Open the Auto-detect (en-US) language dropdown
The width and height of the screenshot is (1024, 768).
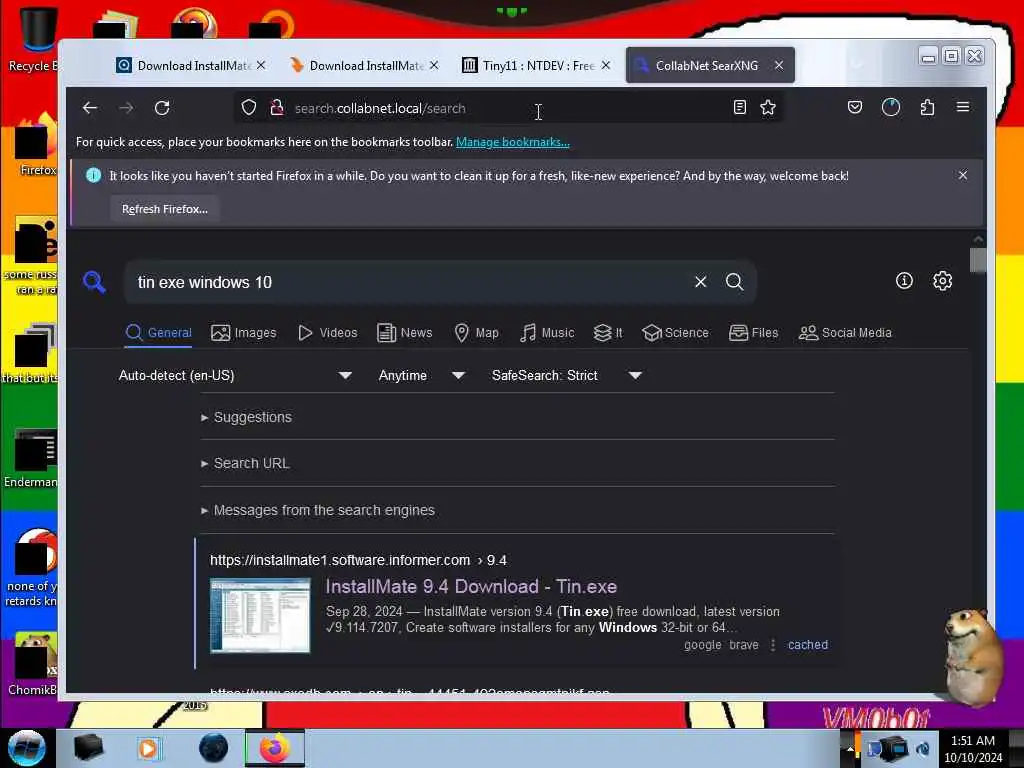pos(235,376)
